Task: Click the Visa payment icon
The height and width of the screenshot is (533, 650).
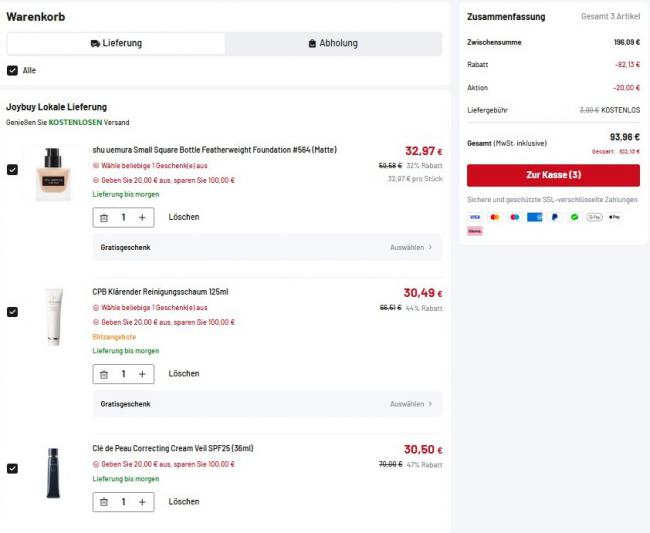Action: [x=474, y=217]
